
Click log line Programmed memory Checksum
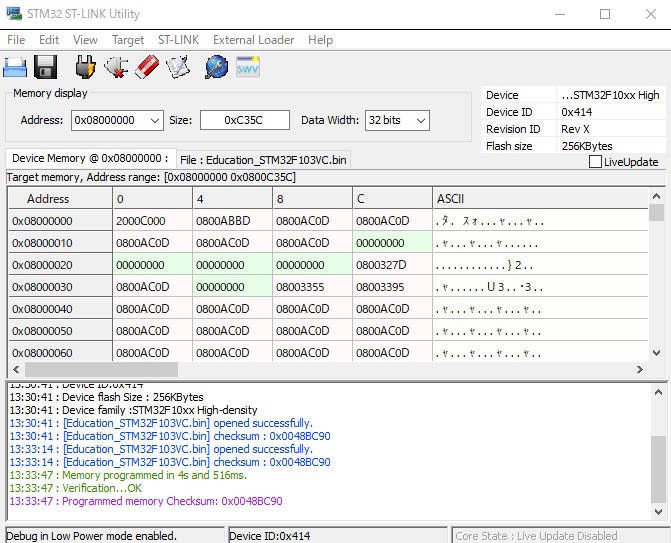146,501
